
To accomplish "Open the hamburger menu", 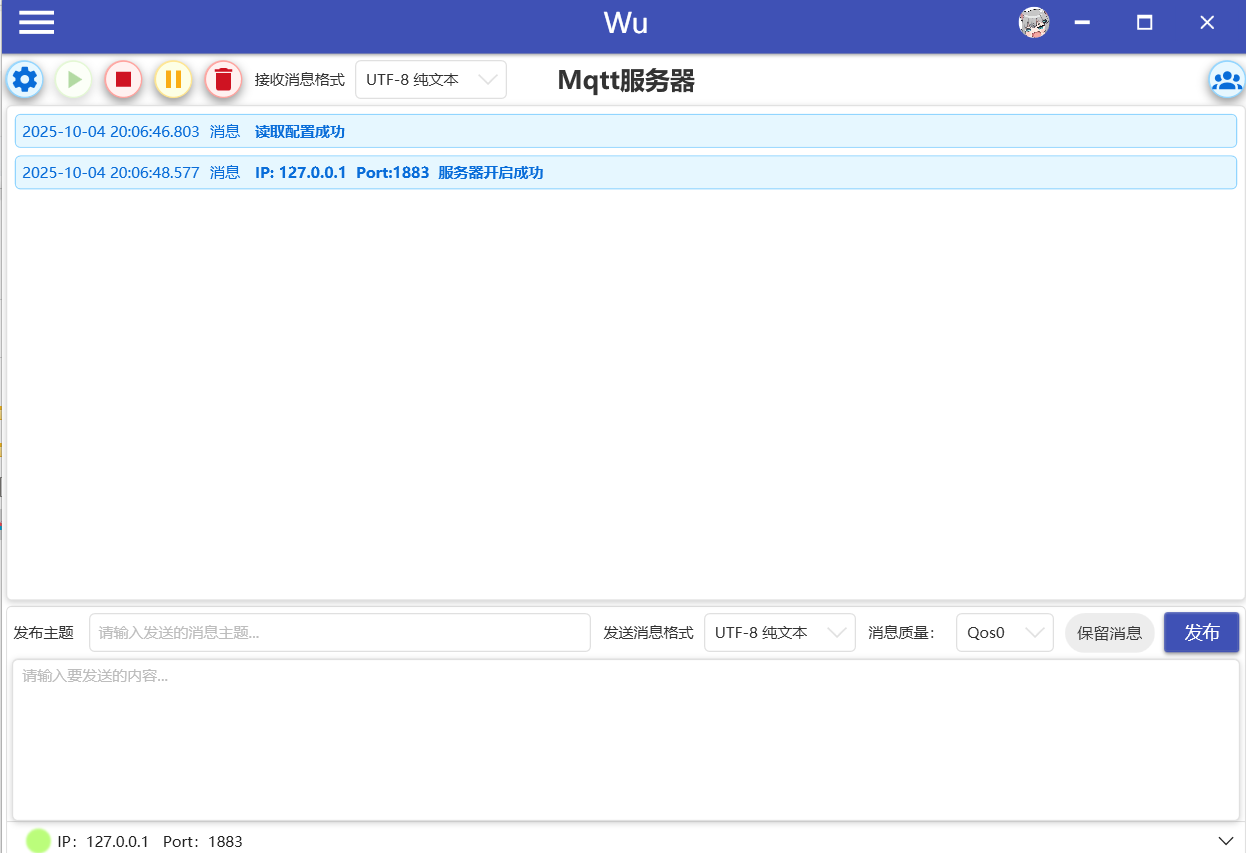I will click(x=36, y=22).
